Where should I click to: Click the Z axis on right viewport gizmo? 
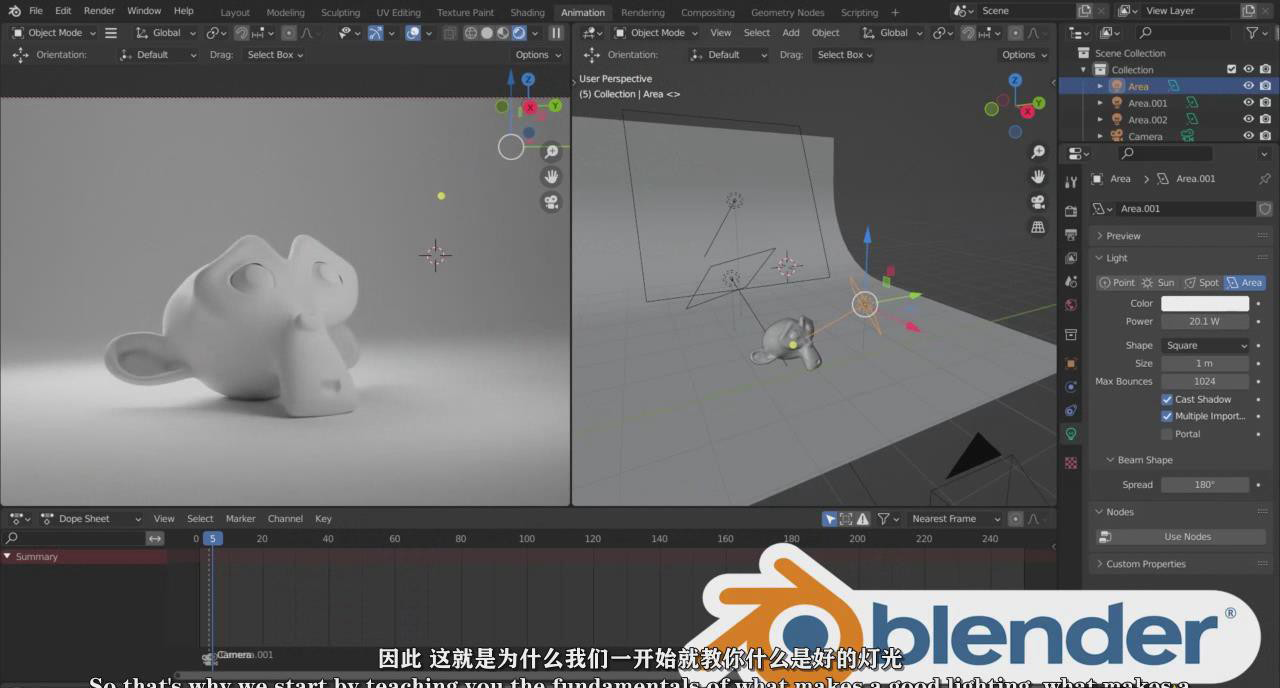coord(1016,79)
